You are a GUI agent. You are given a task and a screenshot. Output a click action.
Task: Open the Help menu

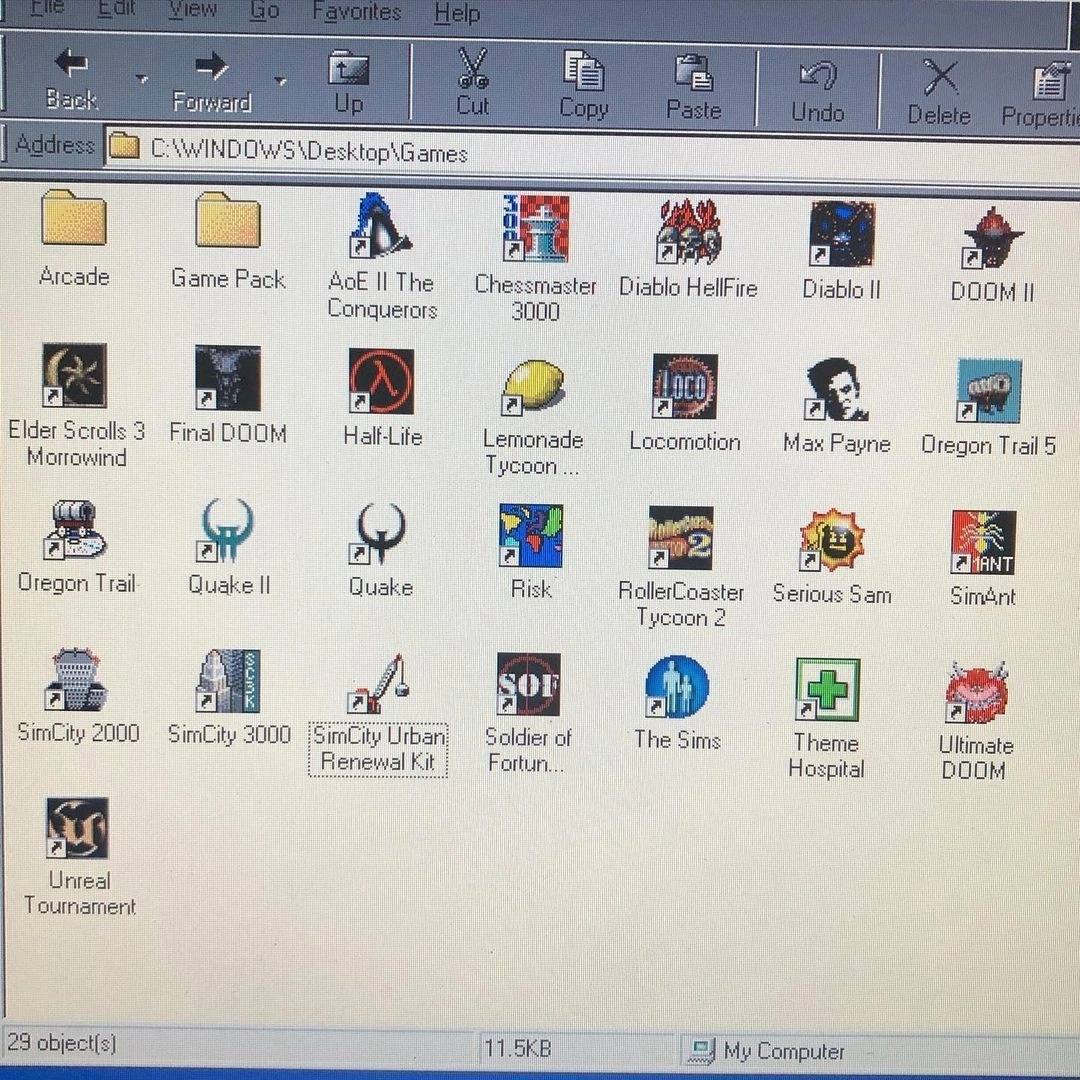click(x=457, y=13)
